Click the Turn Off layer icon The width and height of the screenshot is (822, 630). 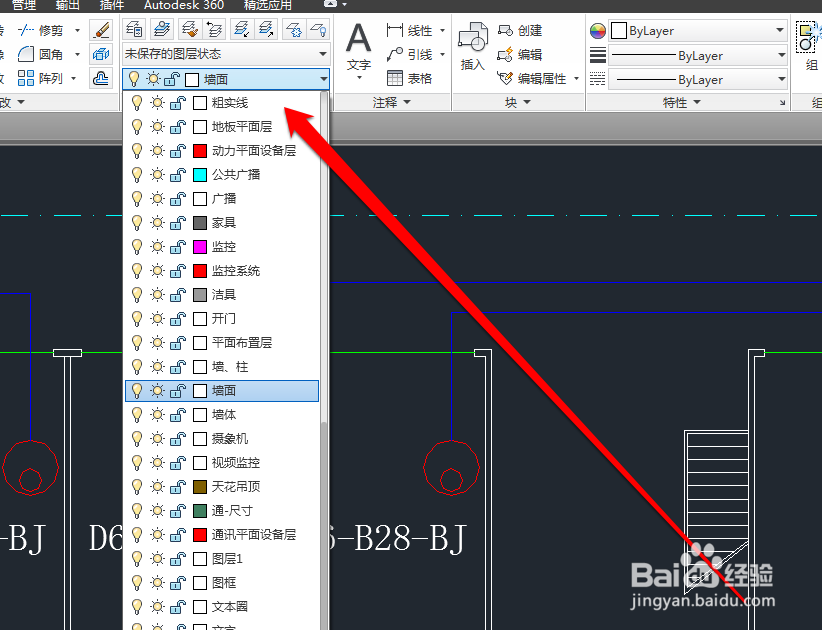point(318,29)
